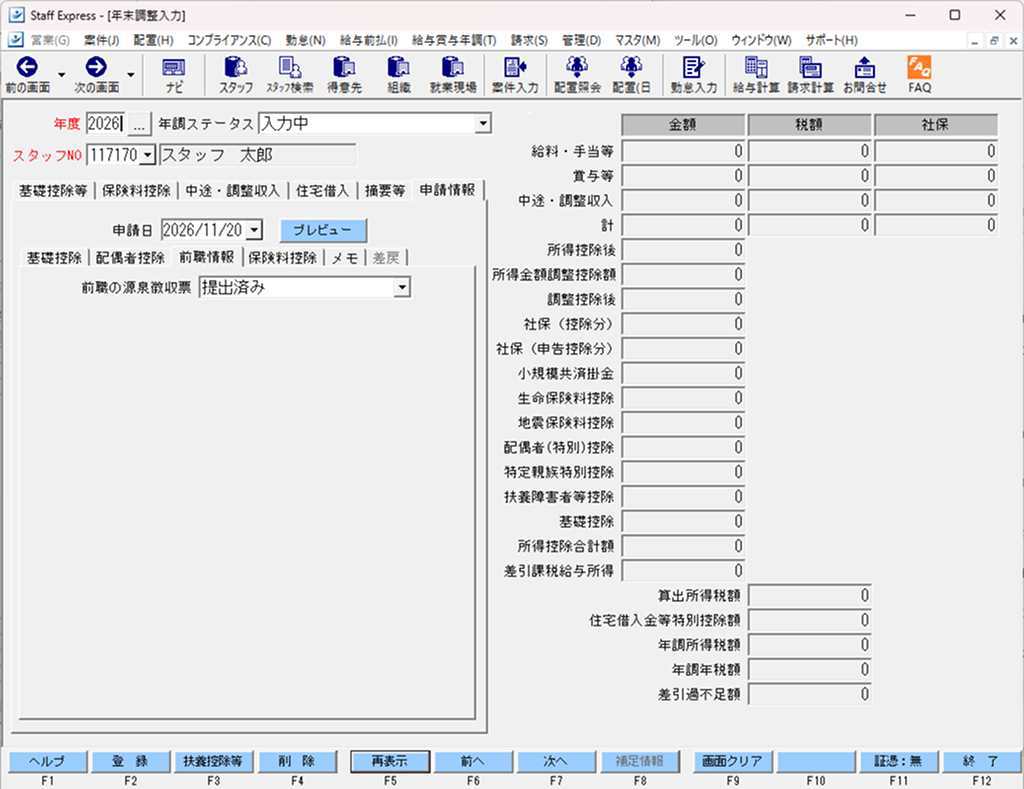This screenshot has height=789, width=1024.
Task: Open the 配置(日 toolbar icon
Action: pyautogui.click(x=632, y=74)
